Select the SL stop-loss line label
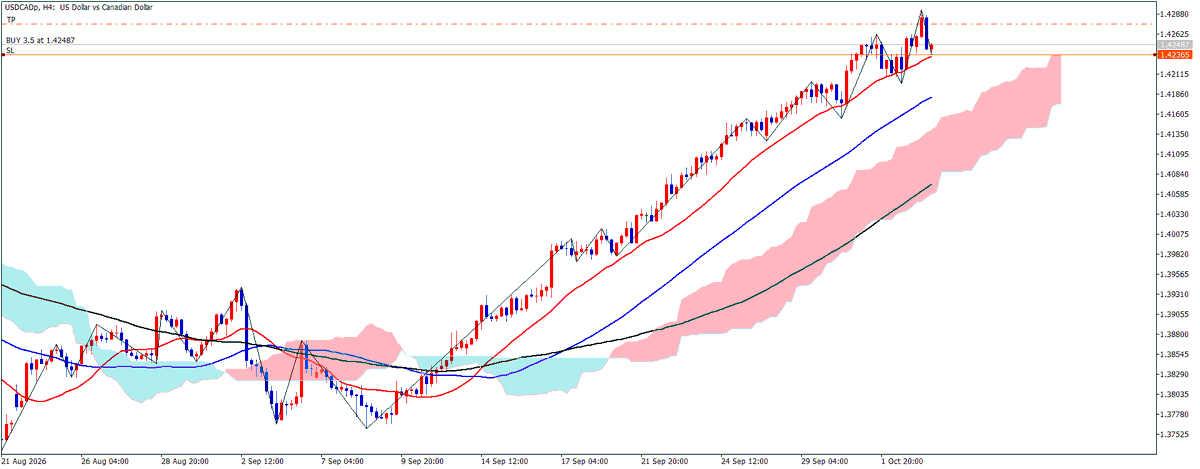Screen dimensions: 1200x469 click(x=9, y=49)
